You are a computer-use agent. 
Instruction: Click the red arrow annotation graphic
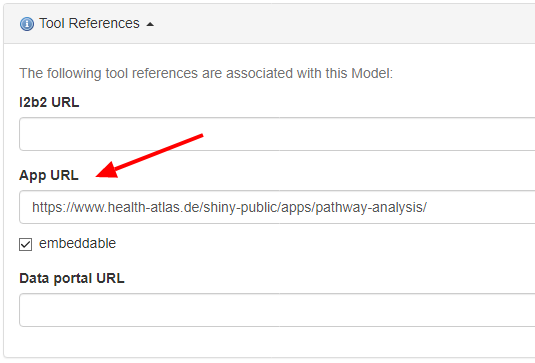point(149,156)
